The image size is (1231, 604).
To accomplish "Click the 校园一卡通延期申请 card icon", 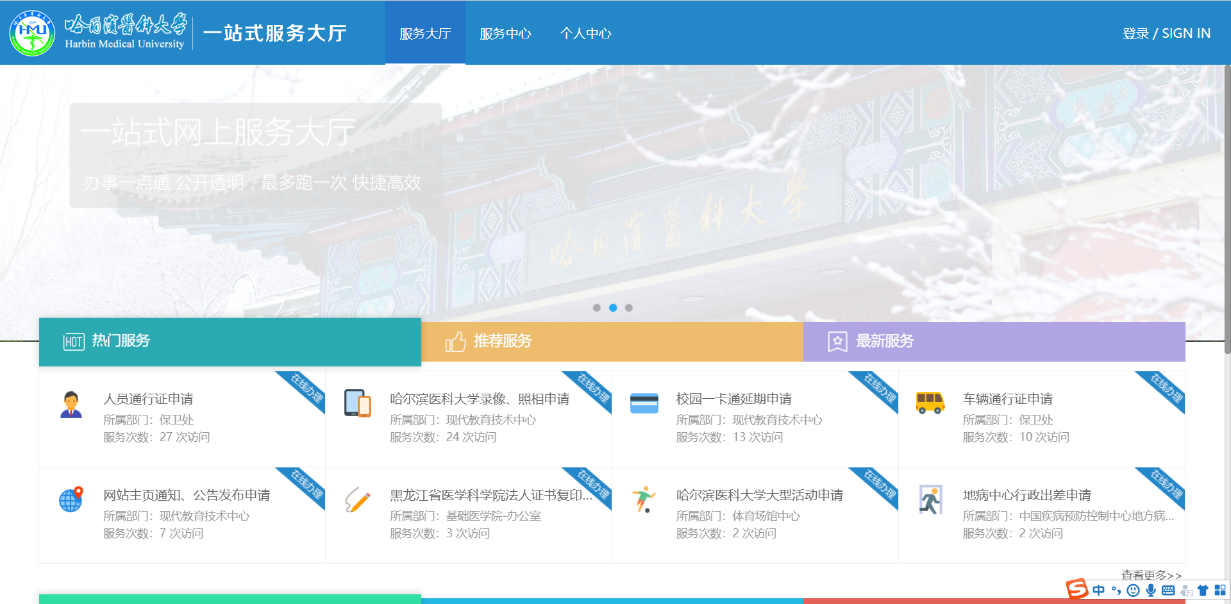I will (644, 403).
